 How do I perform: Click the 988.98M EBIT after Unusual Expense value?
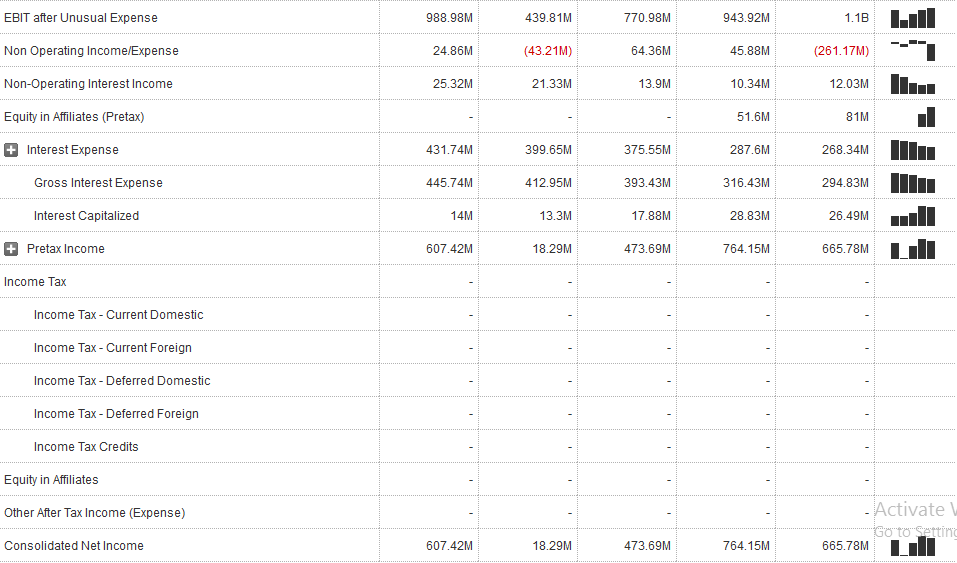(x=449, y=18)
